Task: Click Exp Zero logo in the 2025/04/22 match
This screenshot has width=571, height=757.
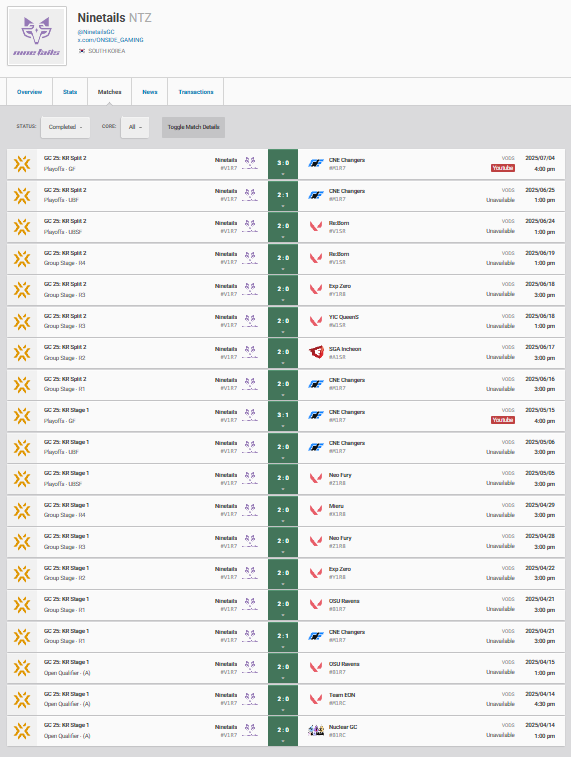Action: [316, 573]
